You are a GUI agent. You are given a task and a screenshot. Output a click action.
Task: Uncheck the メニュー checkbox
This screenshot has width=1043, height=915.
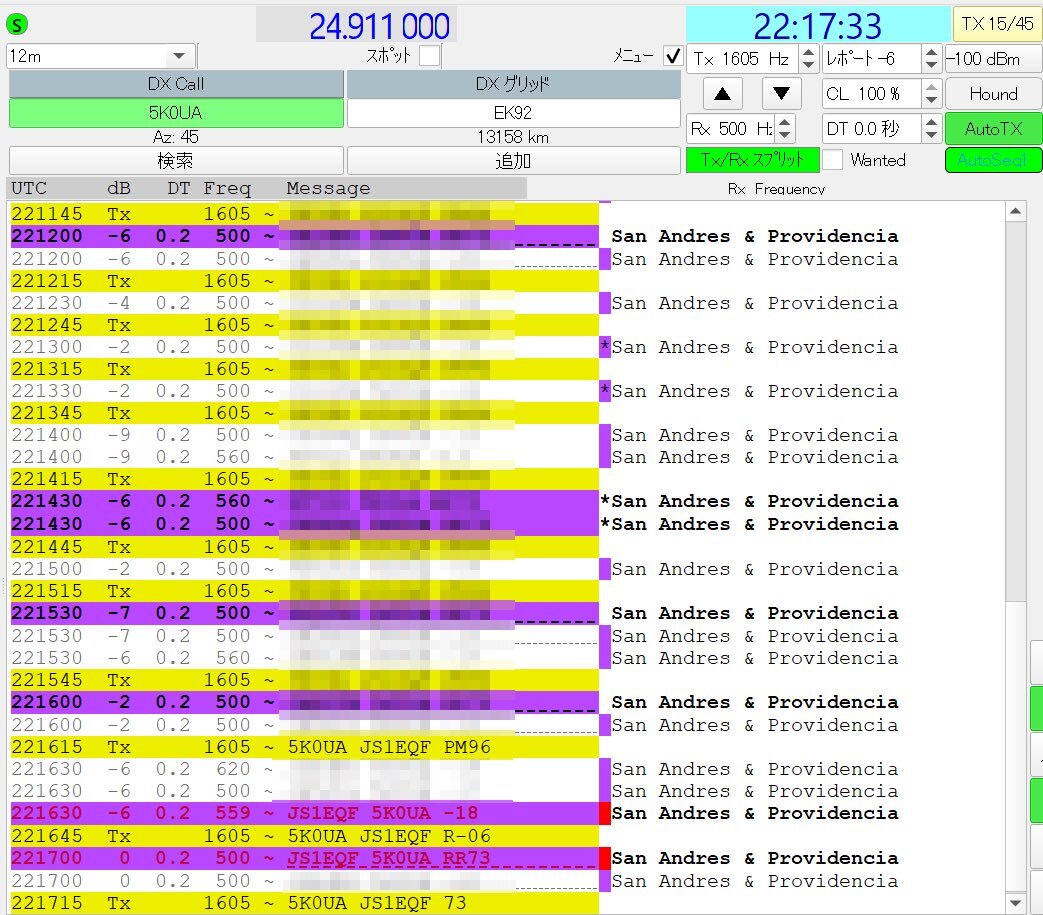coord(673,56)
